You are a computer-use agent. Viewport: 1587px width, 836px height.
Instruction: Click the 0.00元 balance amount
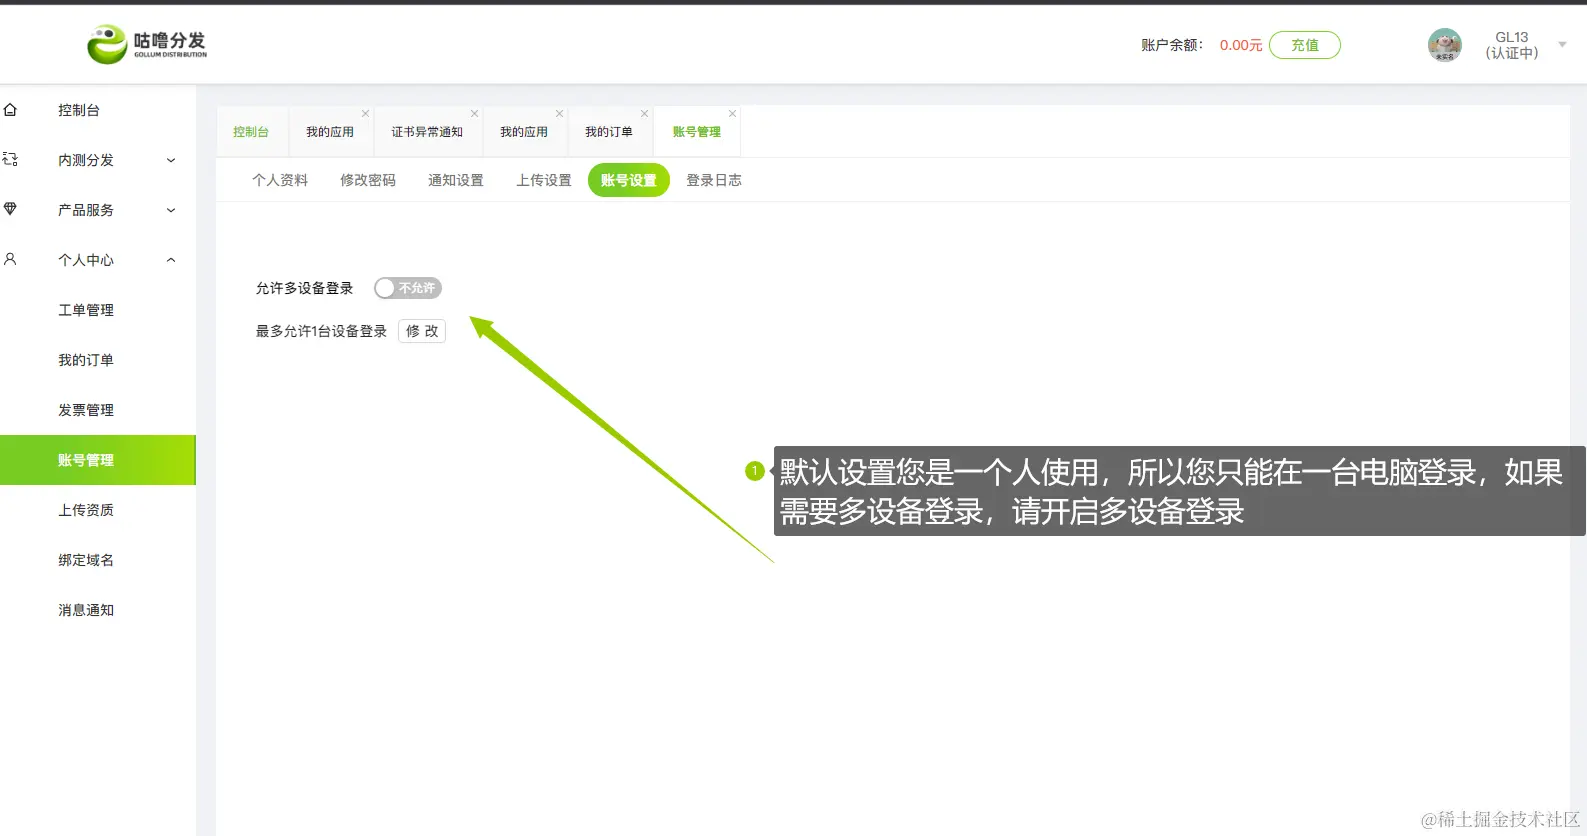click(x=1241, y=45)
